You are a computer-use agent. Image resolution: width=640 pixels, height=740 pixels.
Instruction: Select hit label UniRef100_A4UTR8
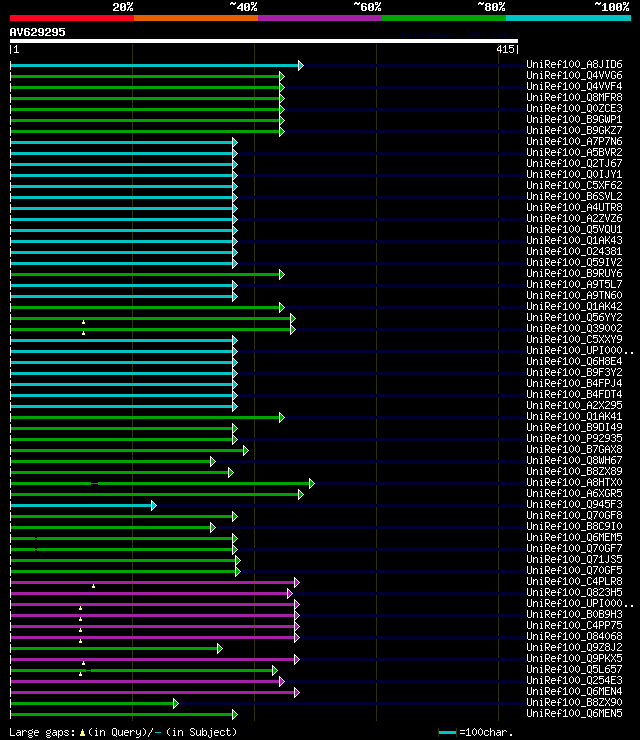coord(574,207)
